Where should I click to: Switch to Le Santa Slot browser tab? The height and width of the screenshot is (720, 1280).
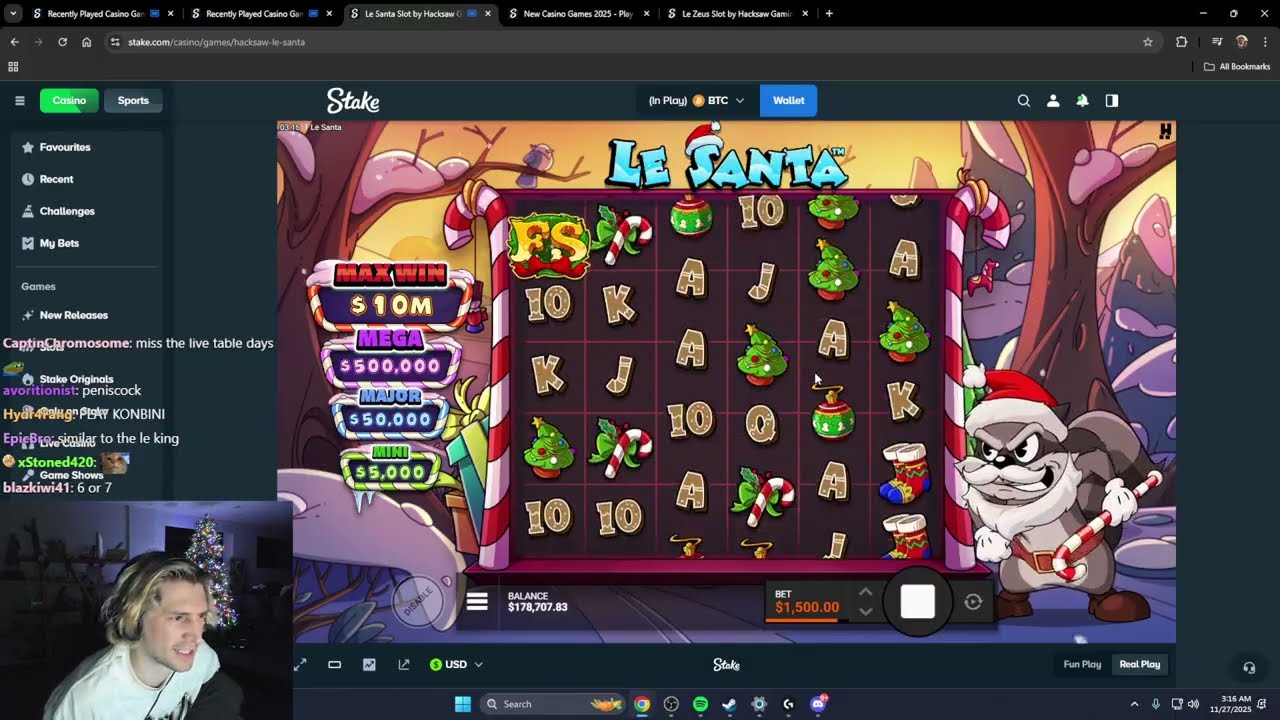[x=413, y=14]
